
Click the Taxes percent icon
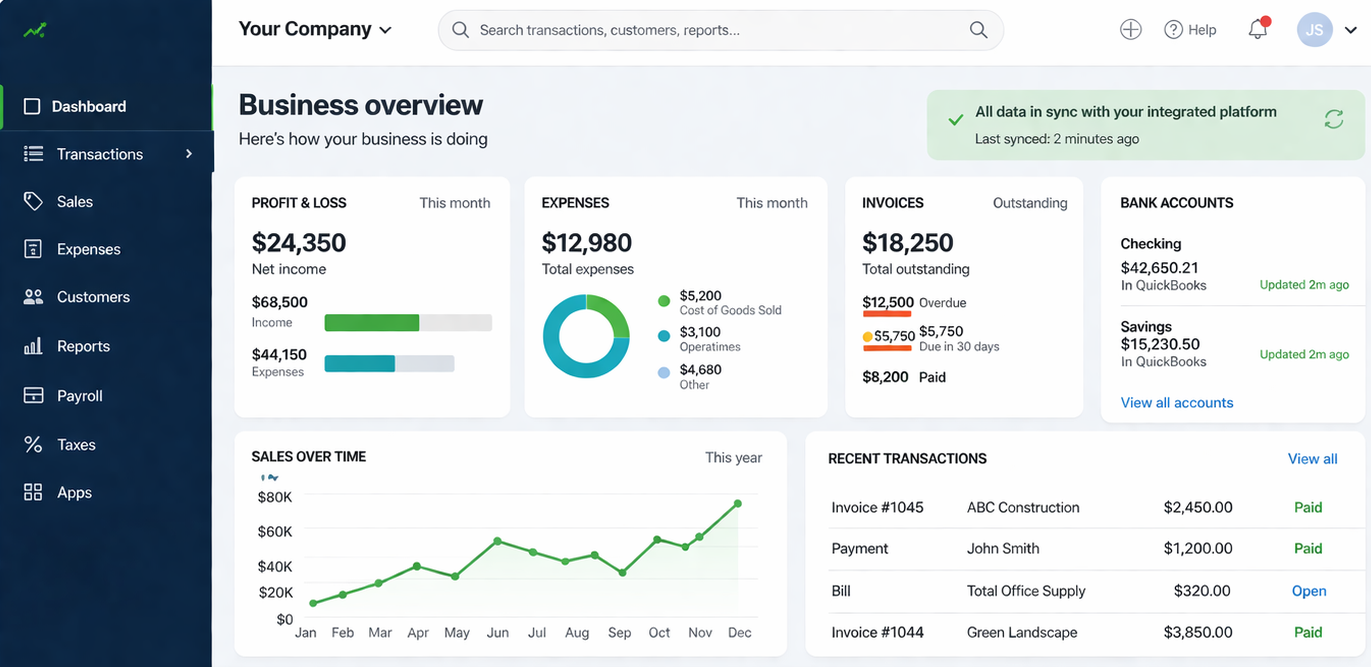(33, 445)
